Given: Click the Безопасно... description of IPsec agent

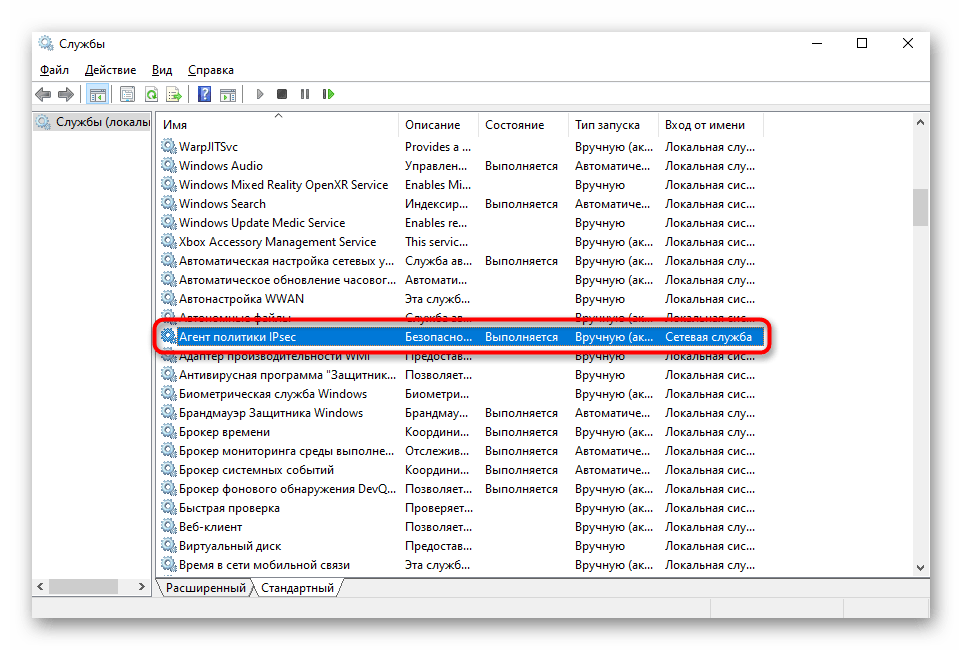Looking at the screenshot, I should pos(439,337).
